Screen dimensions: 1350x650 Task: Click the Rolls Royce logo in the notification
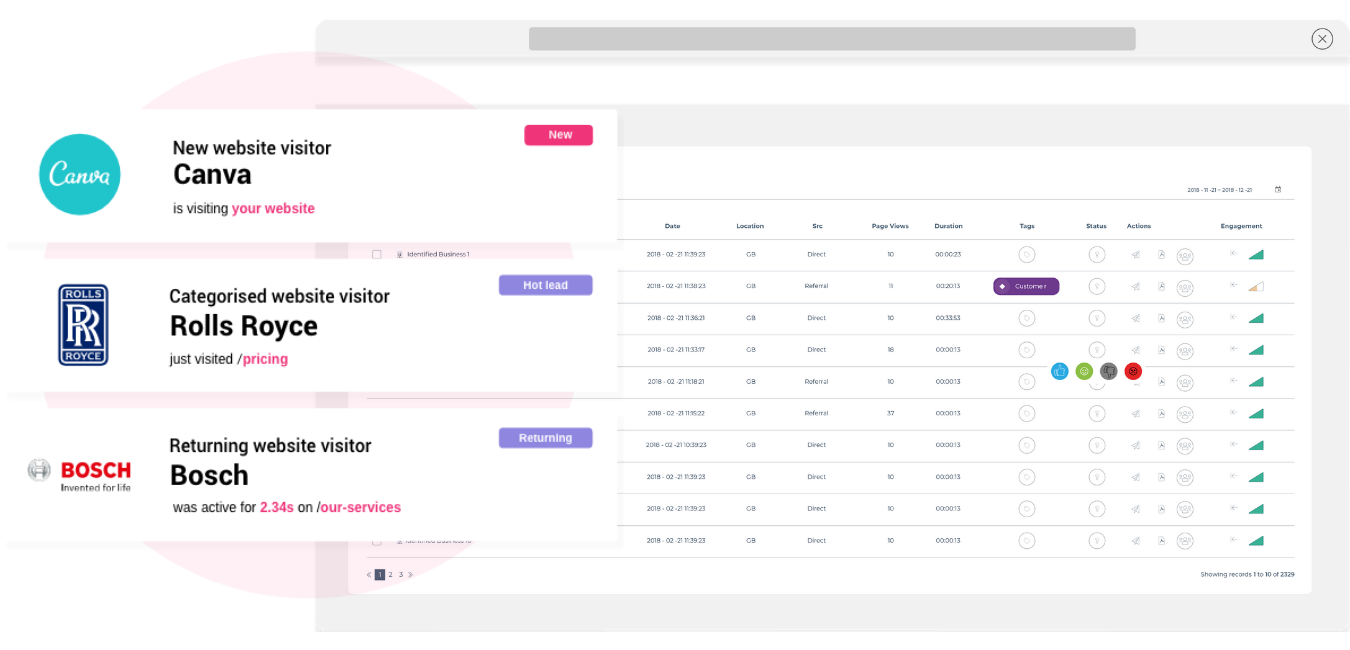click(83, 325)
